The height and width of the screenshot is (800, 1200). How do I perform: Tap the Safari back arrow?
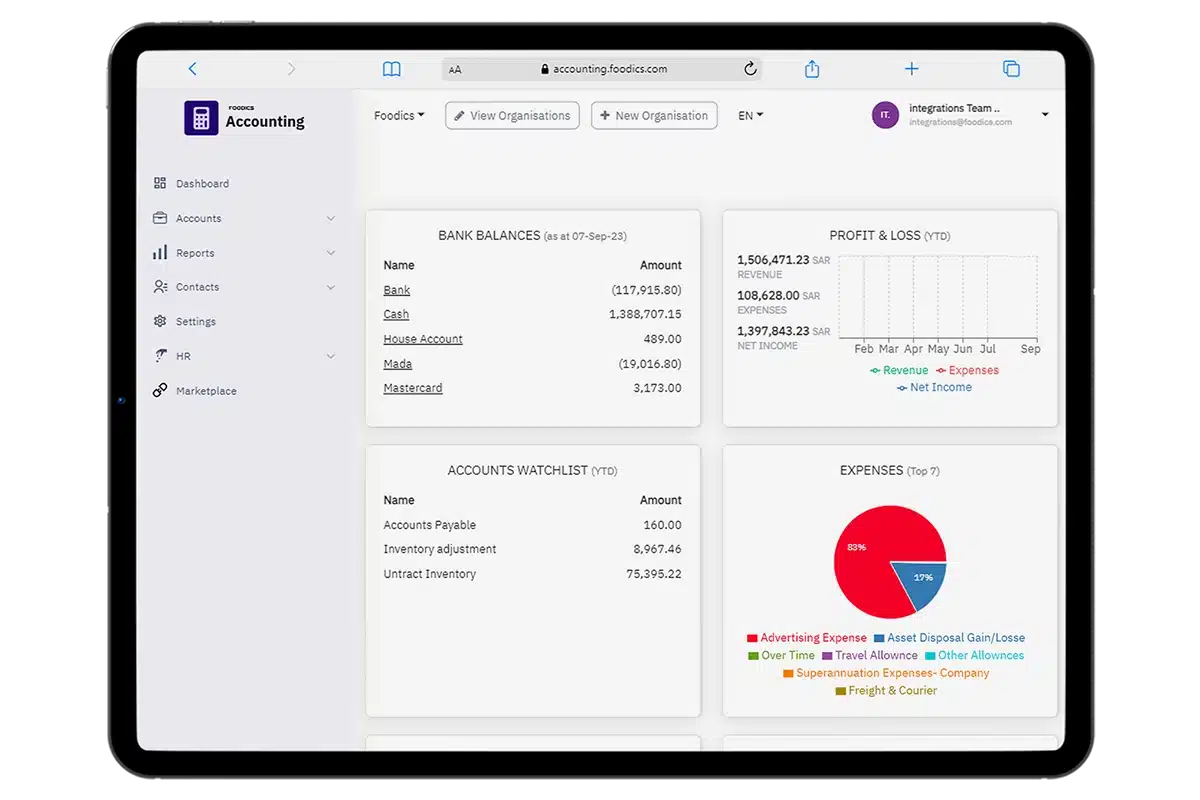193,69
